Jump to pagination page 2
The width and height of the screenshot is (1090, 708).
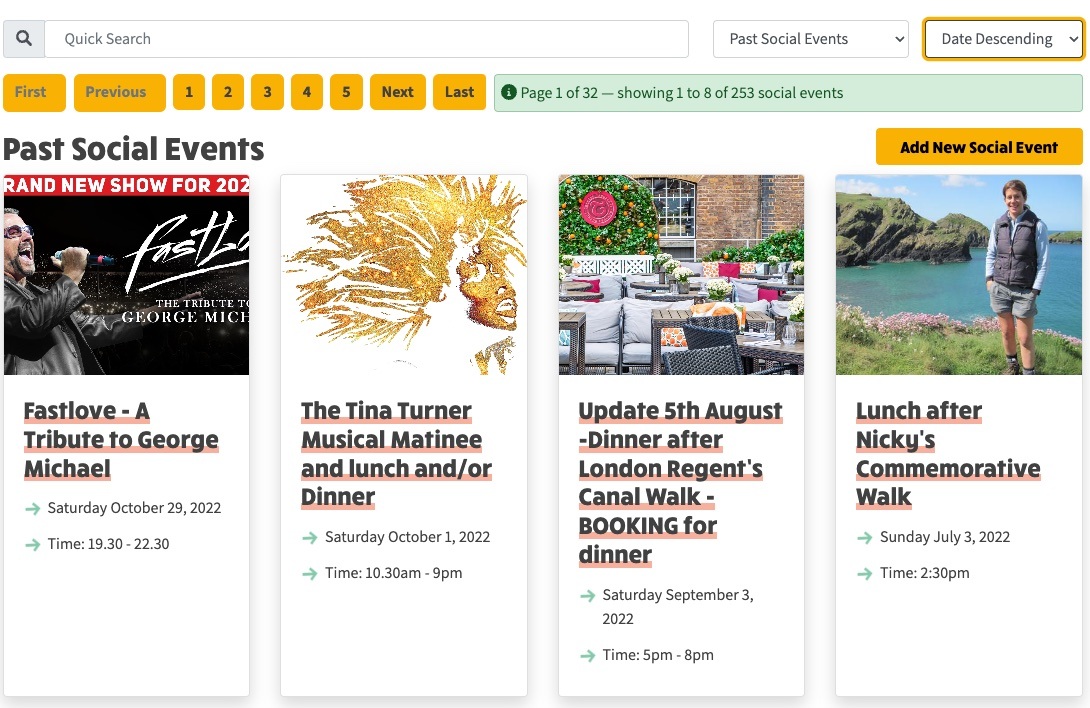[x=228, y=92]
